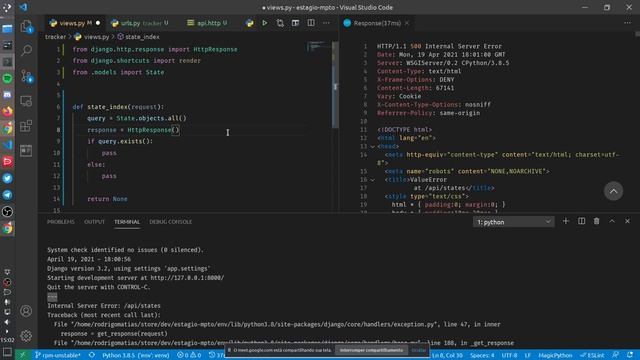Change language mode 'MagicPython'
Screen dimensions: 640x360
coord(555,355)
